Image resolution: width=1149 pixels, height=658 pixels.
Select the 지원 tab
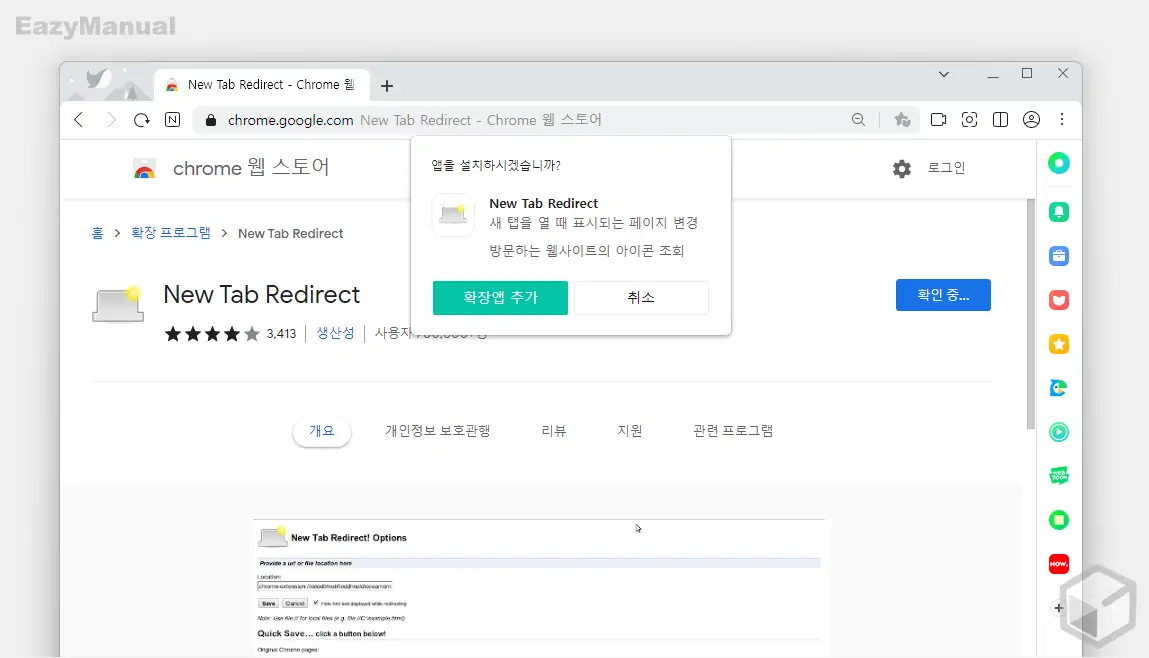click(x=629, y=431)
